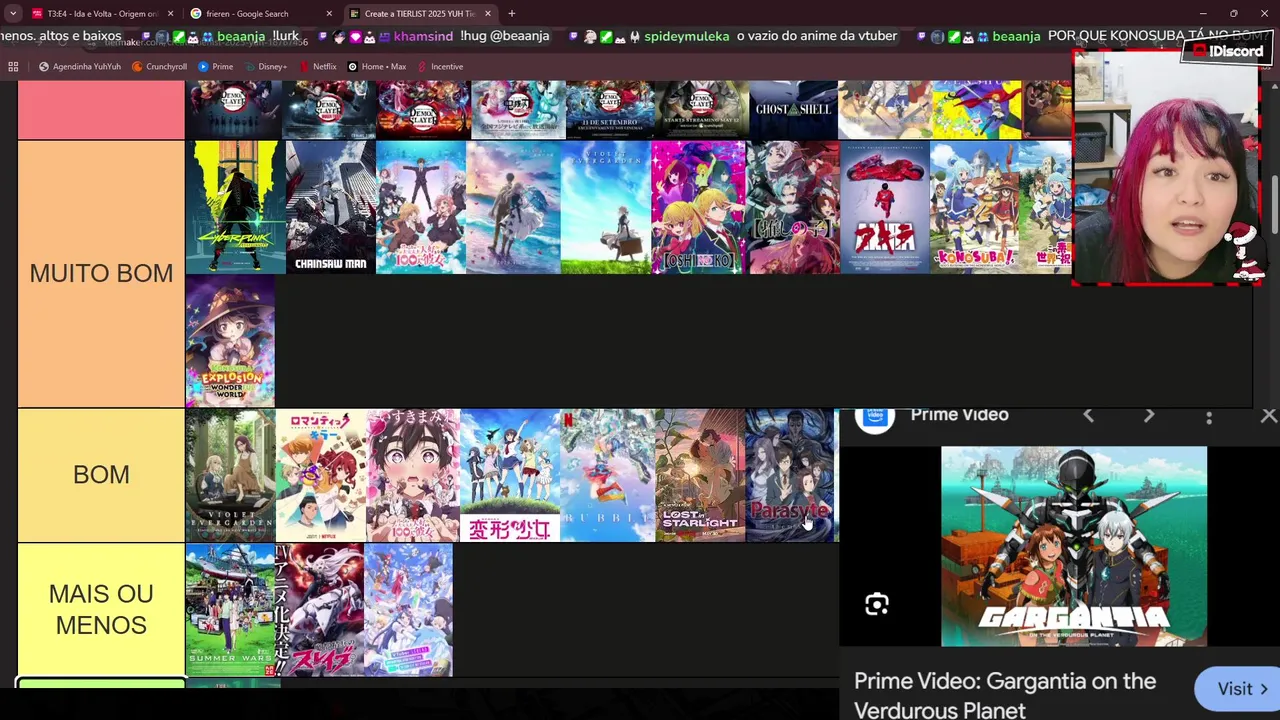Screen dimensions: 1280x720
Task: Click the Prime Video source name
Action: [x=959, y=414]
